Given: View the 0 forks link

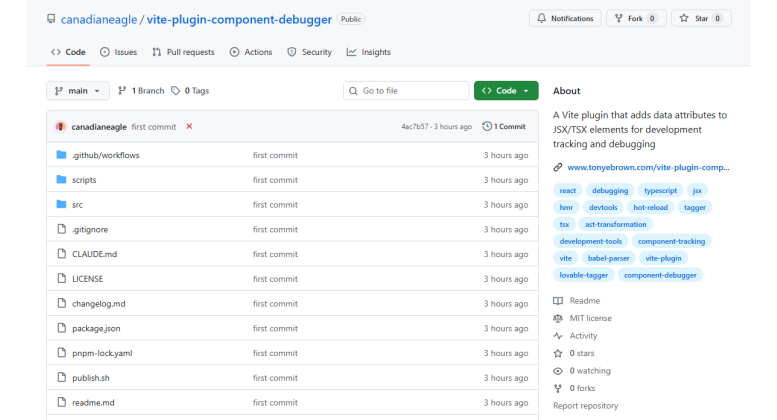Looking at the screenshot, I should [x=574, y=388].
